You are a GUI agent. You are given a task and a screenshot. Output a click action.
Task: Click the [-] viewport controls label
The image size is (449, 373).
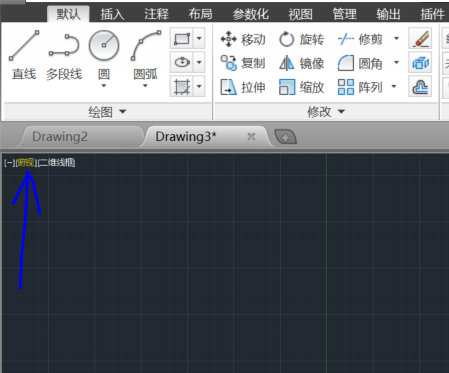pyautogui.click(x=9, y=163)
